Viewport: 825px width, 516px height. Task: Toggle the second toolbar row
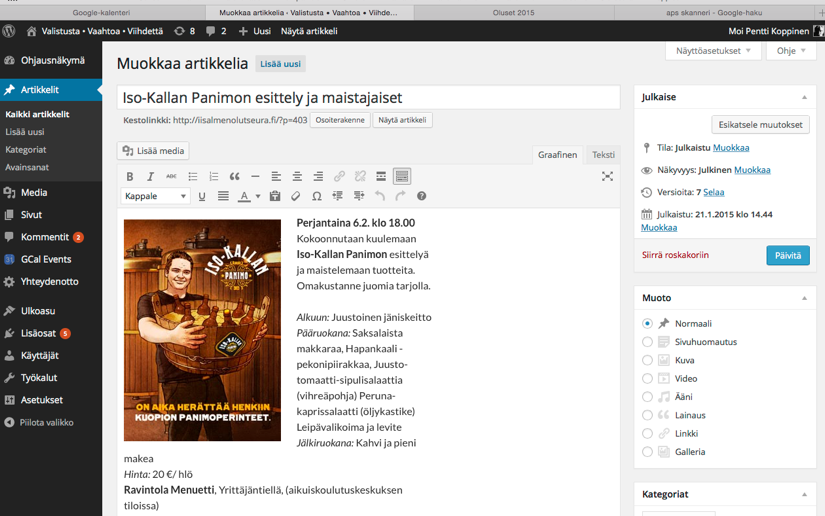[402, 177]
